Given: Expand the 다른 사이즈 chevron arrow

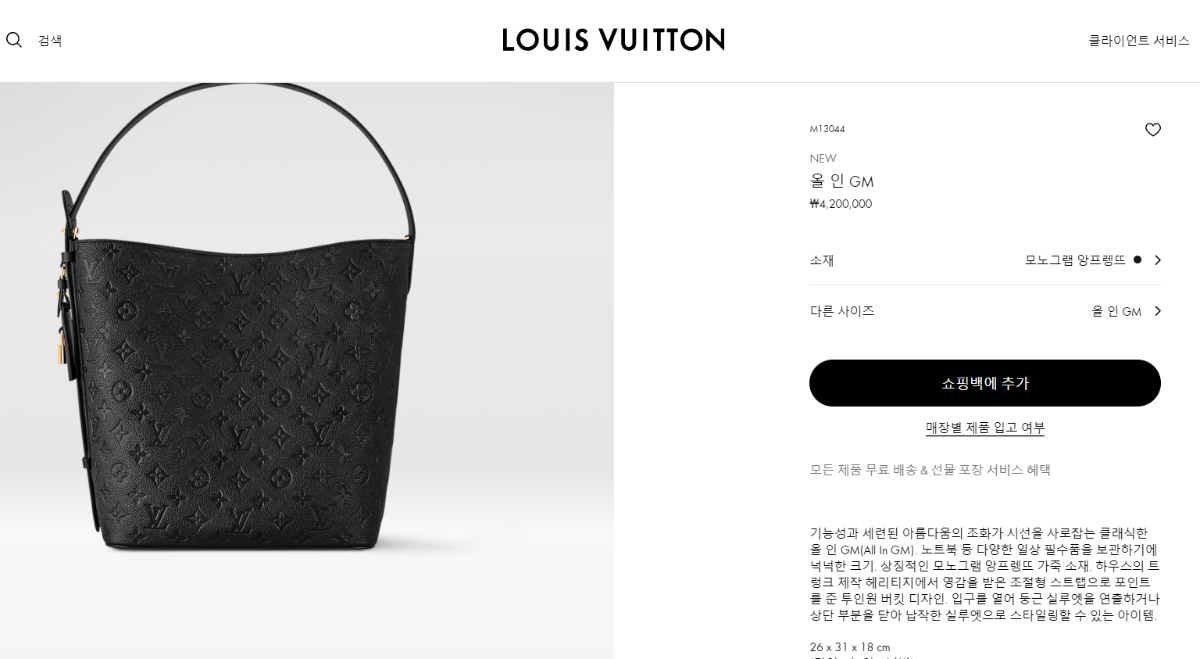Looking at the screenshot, I should [1158, 311].
